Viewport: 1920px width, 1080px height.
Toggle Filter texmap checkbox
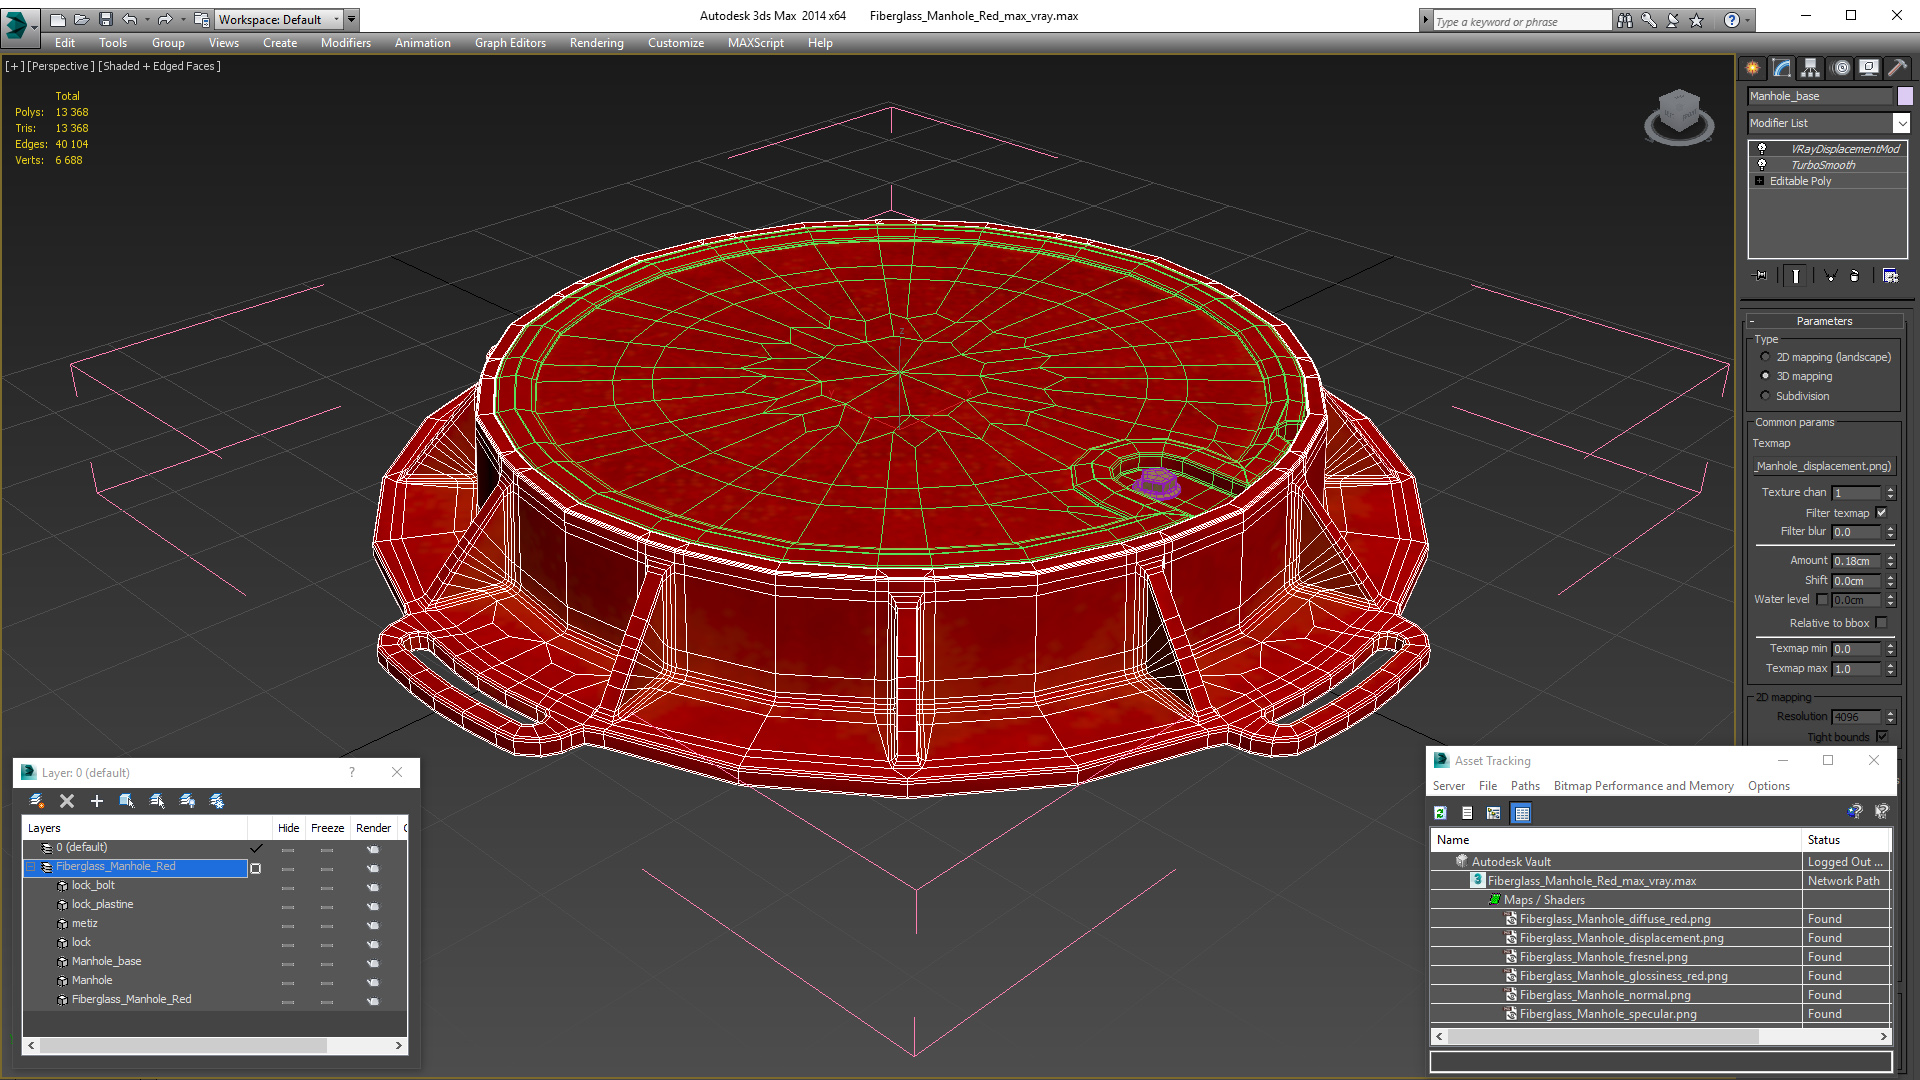pyautogui.click(x=1881, y=513)
